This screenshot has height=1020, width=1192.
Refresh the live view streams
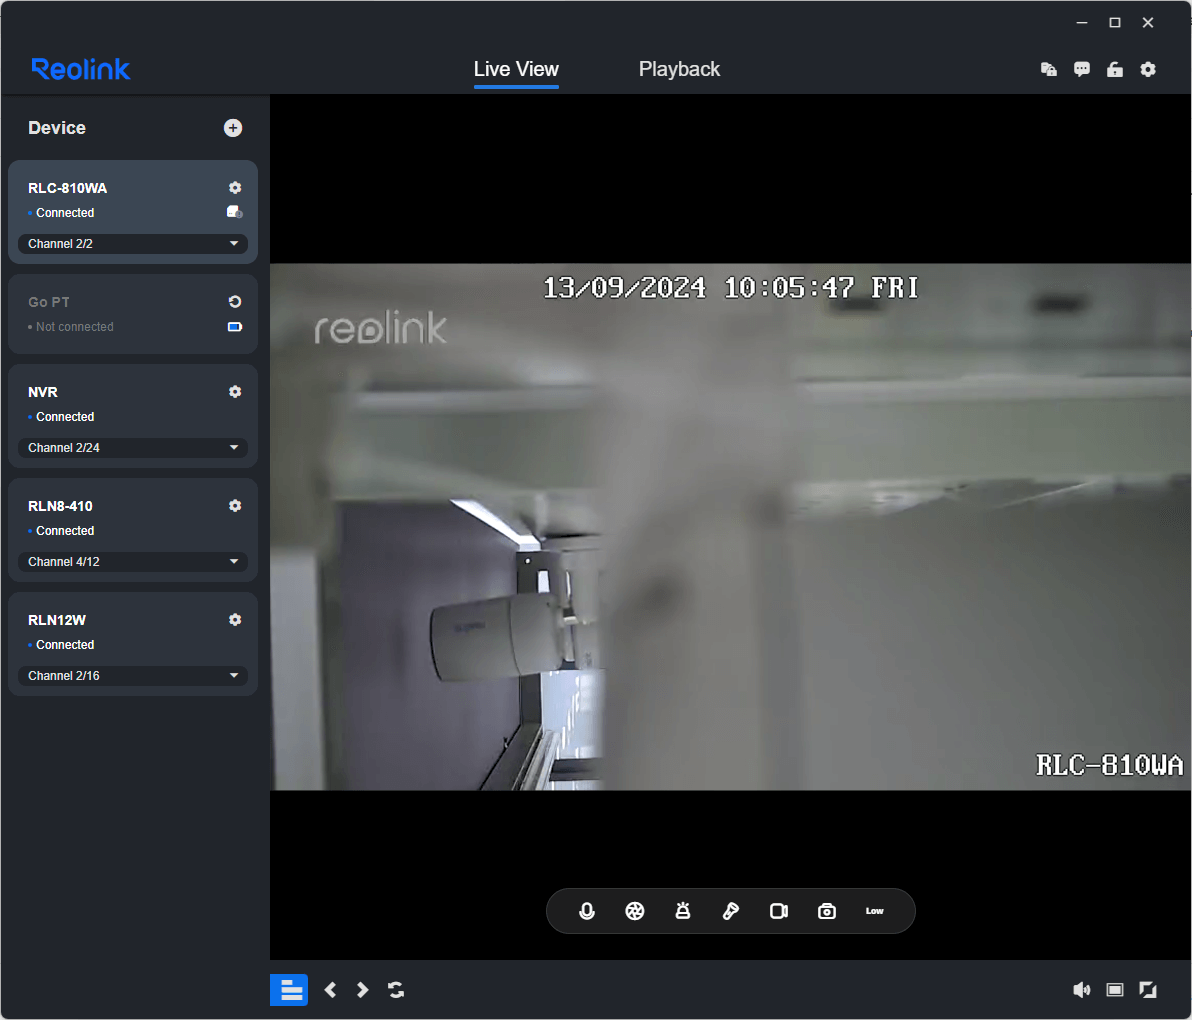click(396, 990)
